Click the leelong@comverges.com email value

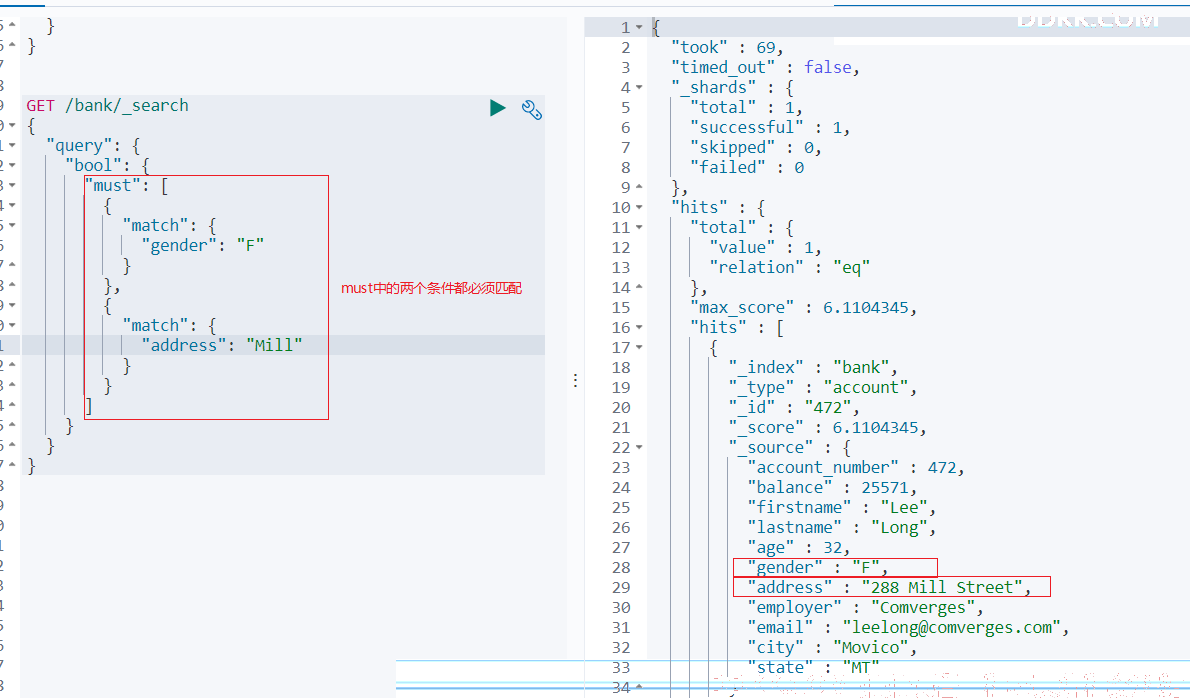click(952, 627)
